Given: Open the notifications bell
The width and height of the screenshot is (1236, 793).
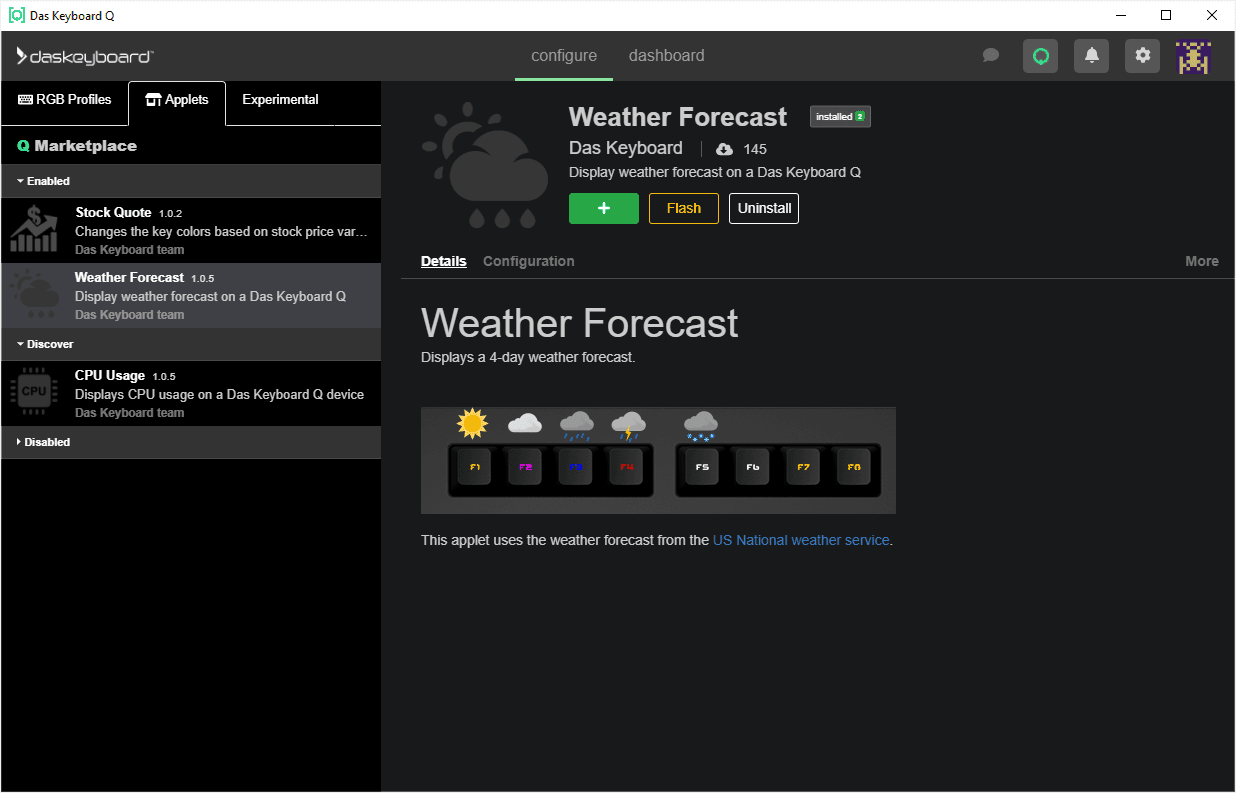Looking at the screenshot, I should coord(1091,56).
